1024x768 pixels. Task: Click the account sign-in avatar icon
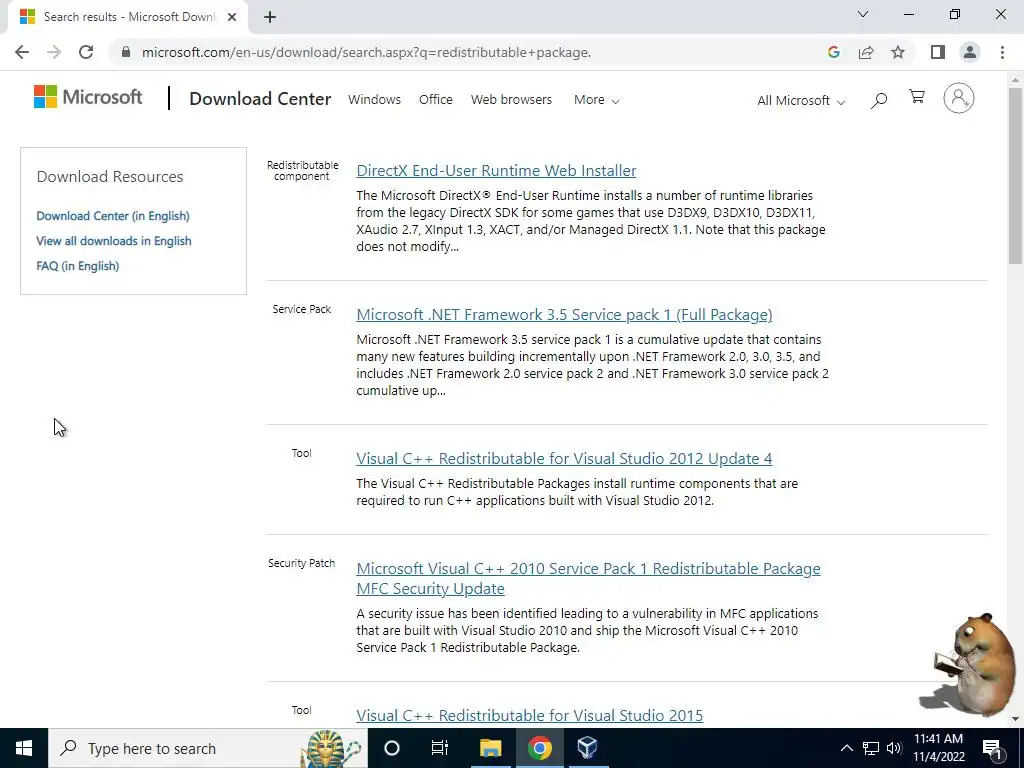point(958,98)
